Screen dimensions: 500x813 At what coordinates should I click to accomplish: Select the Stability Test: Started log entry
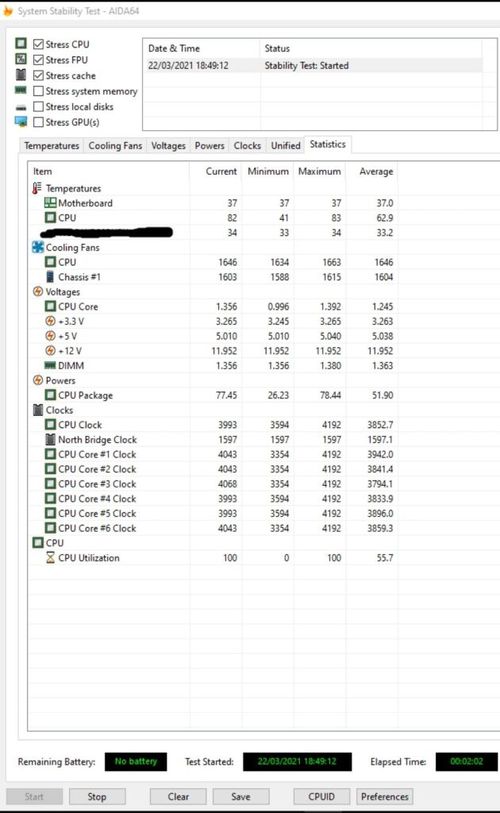313,65
